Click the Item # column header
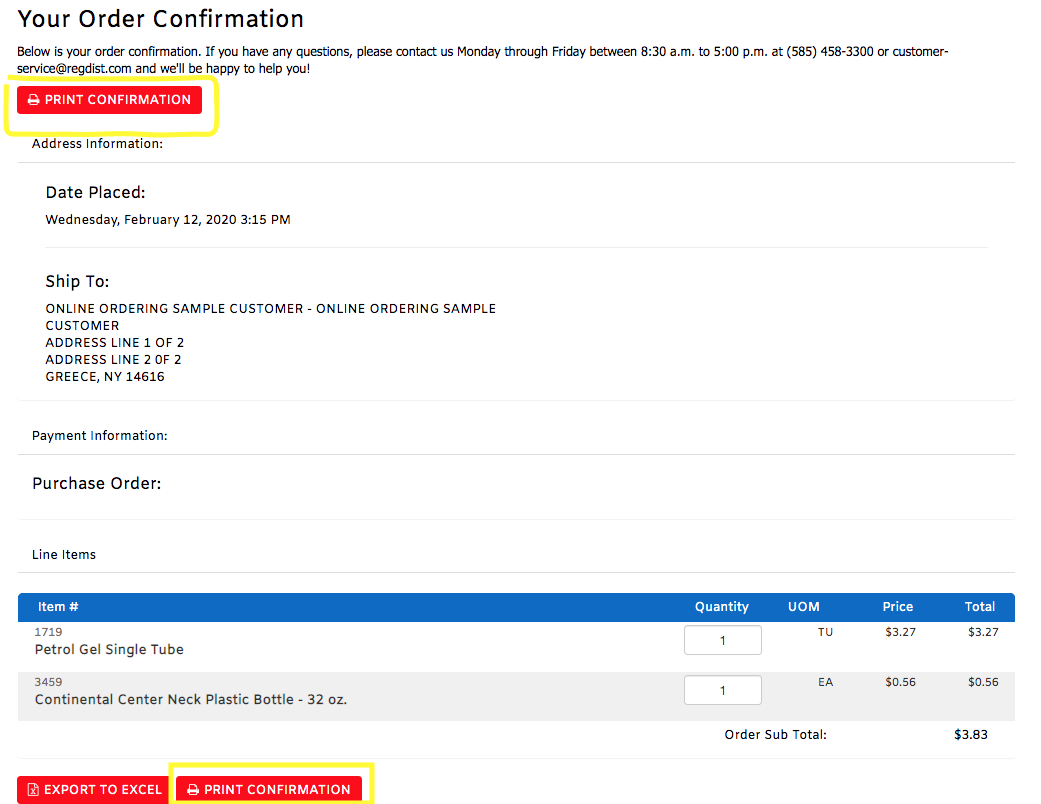 (58, 606)
